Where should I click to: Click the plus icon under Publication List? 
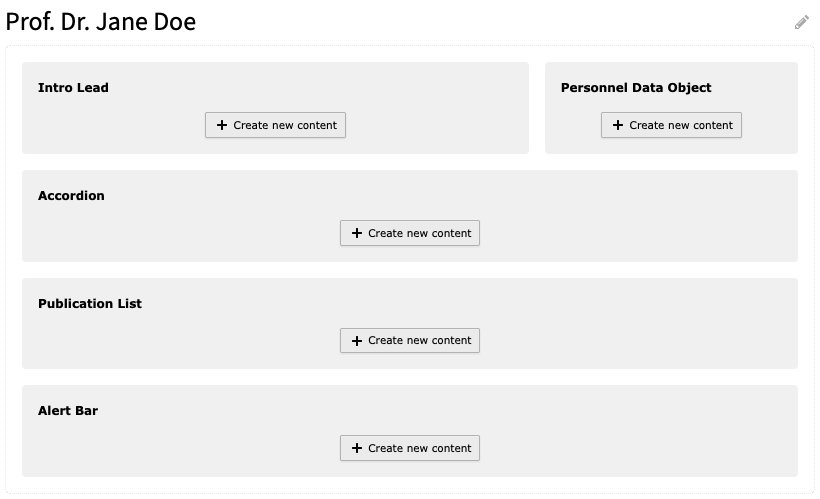tap(356, 341)
